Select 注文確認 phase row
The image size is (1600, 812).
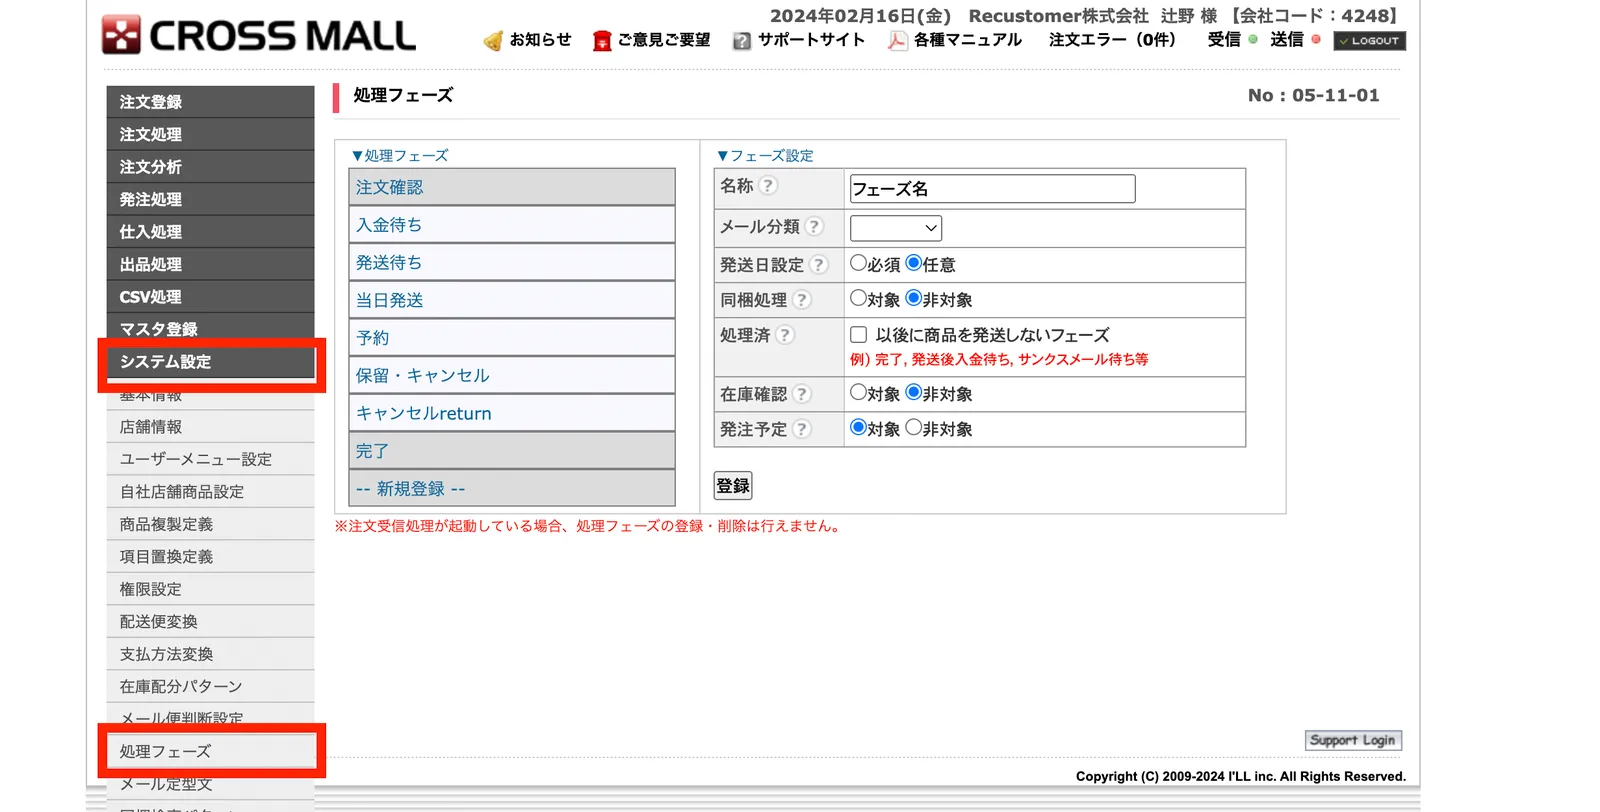[512, 187]
